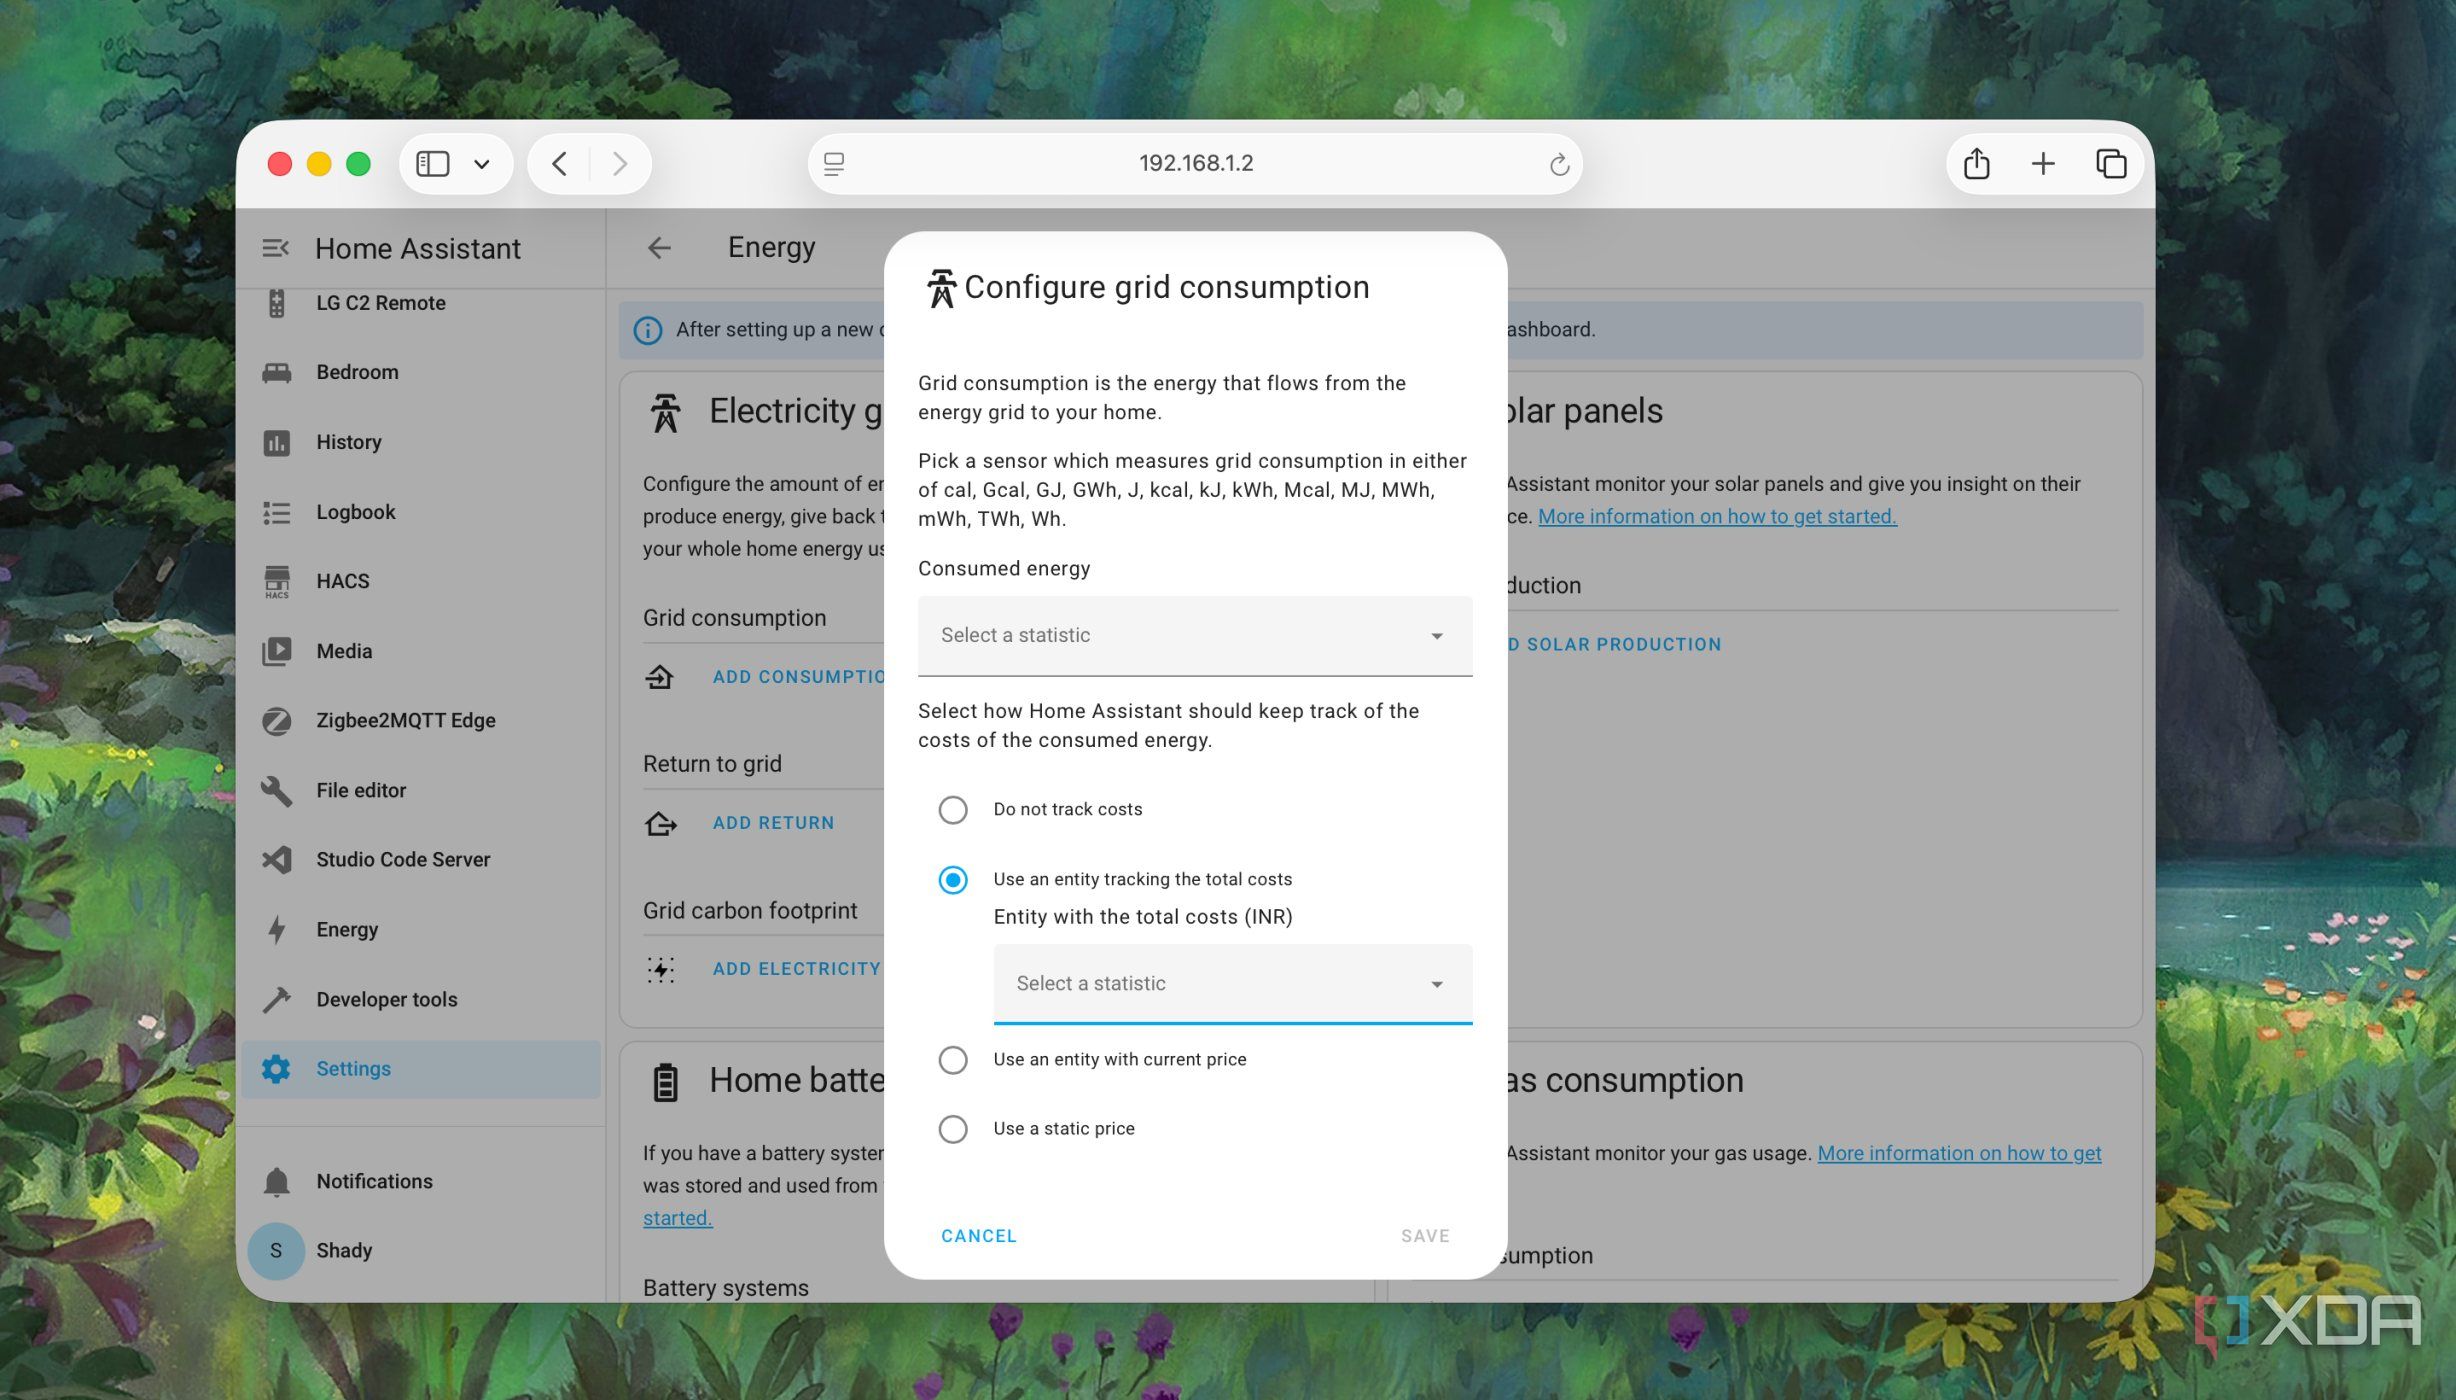The width and height of the screenshot is (2456, 1400).
Task: Collapse the Home Assistant sidebar menu icon
Action: pyautogui.click(x=275, y=248)
